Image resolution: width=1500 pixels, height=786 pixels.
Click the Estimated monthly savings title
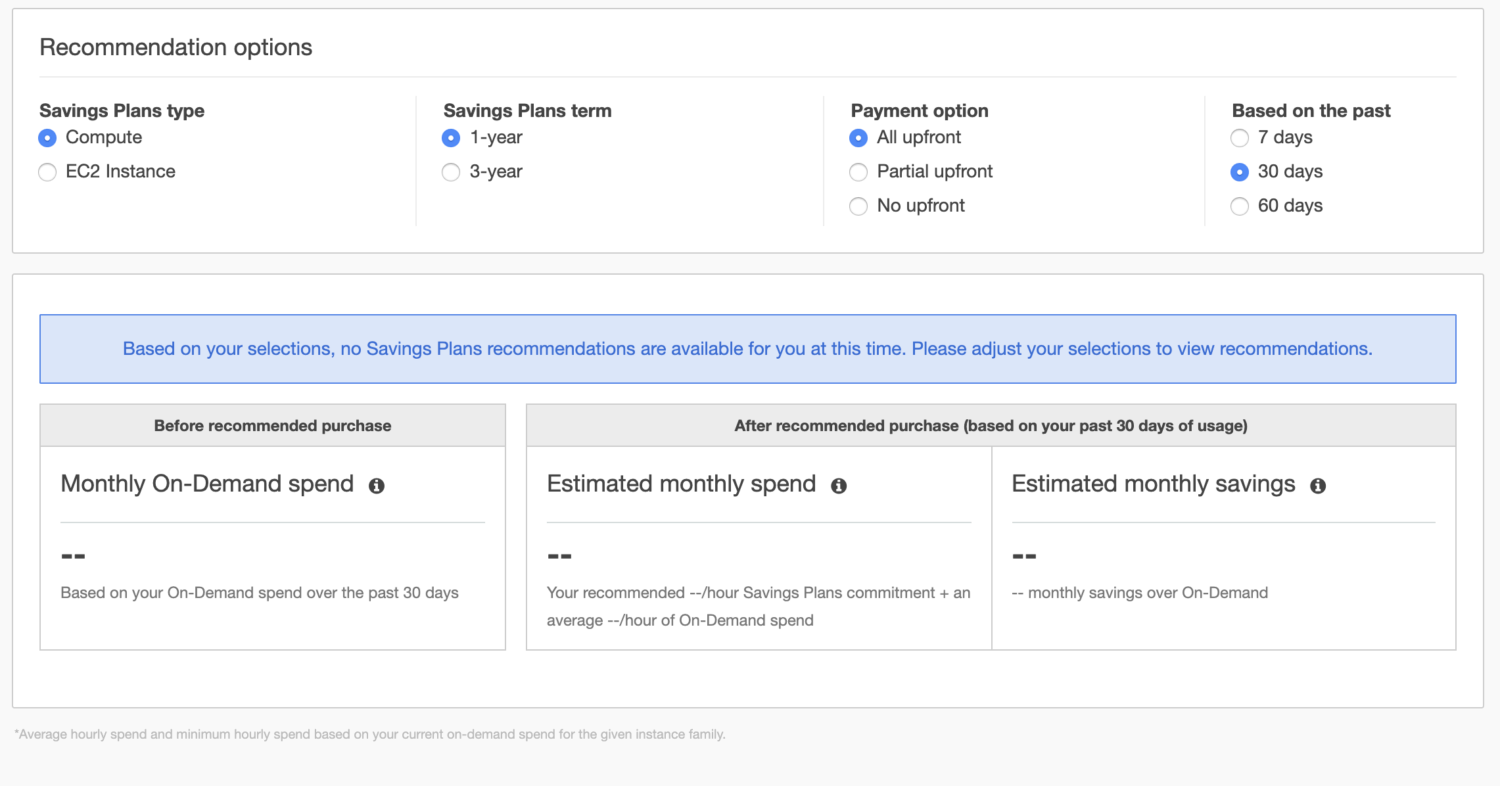pyautogui.click(x=1153, y=484)
